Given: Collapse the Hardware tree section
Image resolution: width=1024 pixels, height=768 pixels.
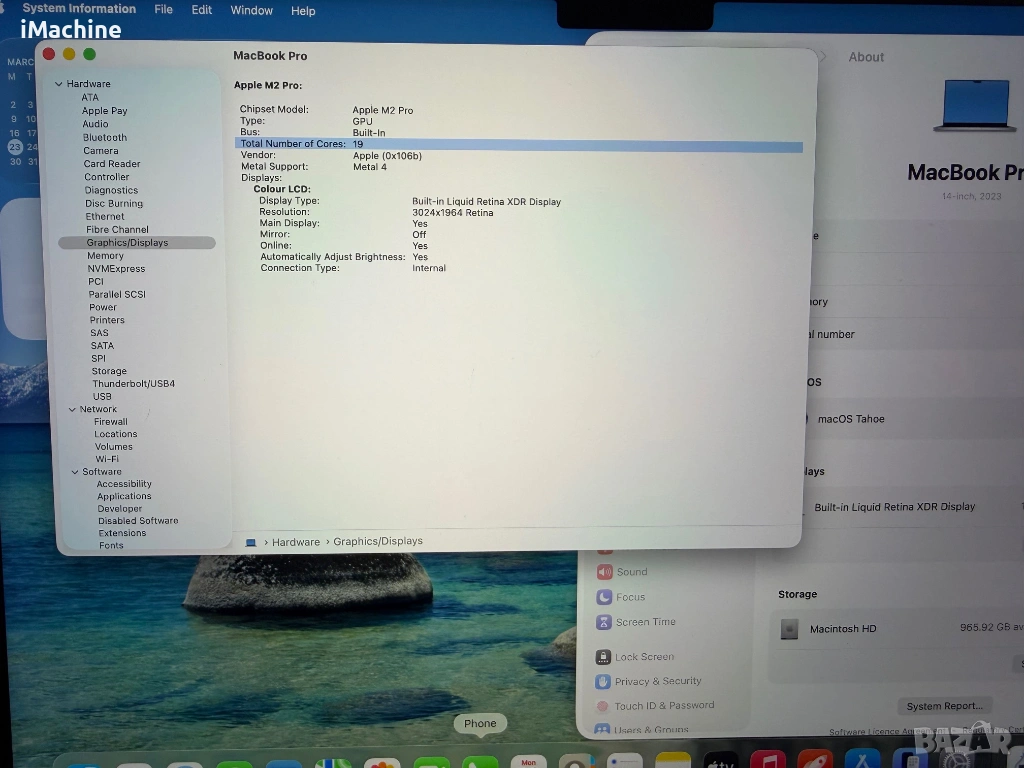Looking at the screenshot, I should point(58,84).
